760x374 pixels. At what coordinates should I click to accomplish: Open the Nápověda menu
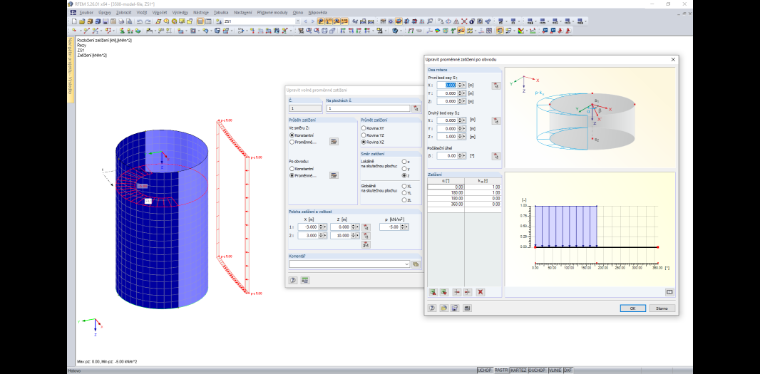tap(317, 12)
